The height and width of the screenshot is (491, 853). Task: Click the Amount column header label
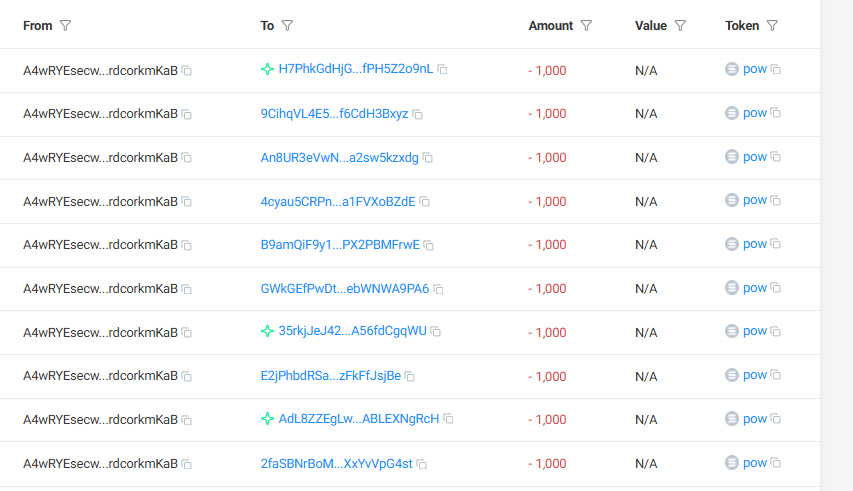tap(551, 26)
